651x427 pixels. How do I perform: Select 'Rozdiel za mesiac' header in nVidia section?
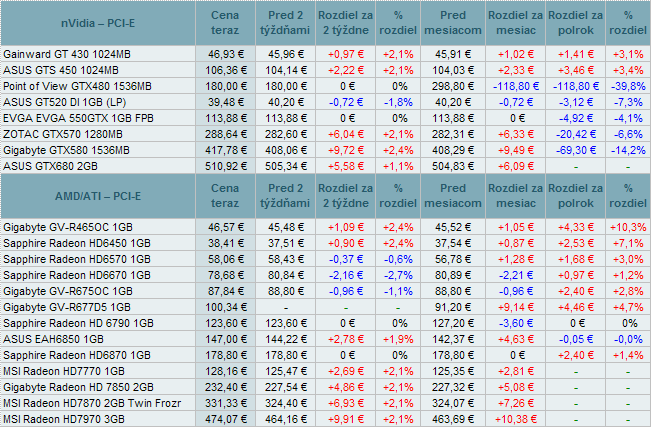pyautogui.click(x=515, y=23)
